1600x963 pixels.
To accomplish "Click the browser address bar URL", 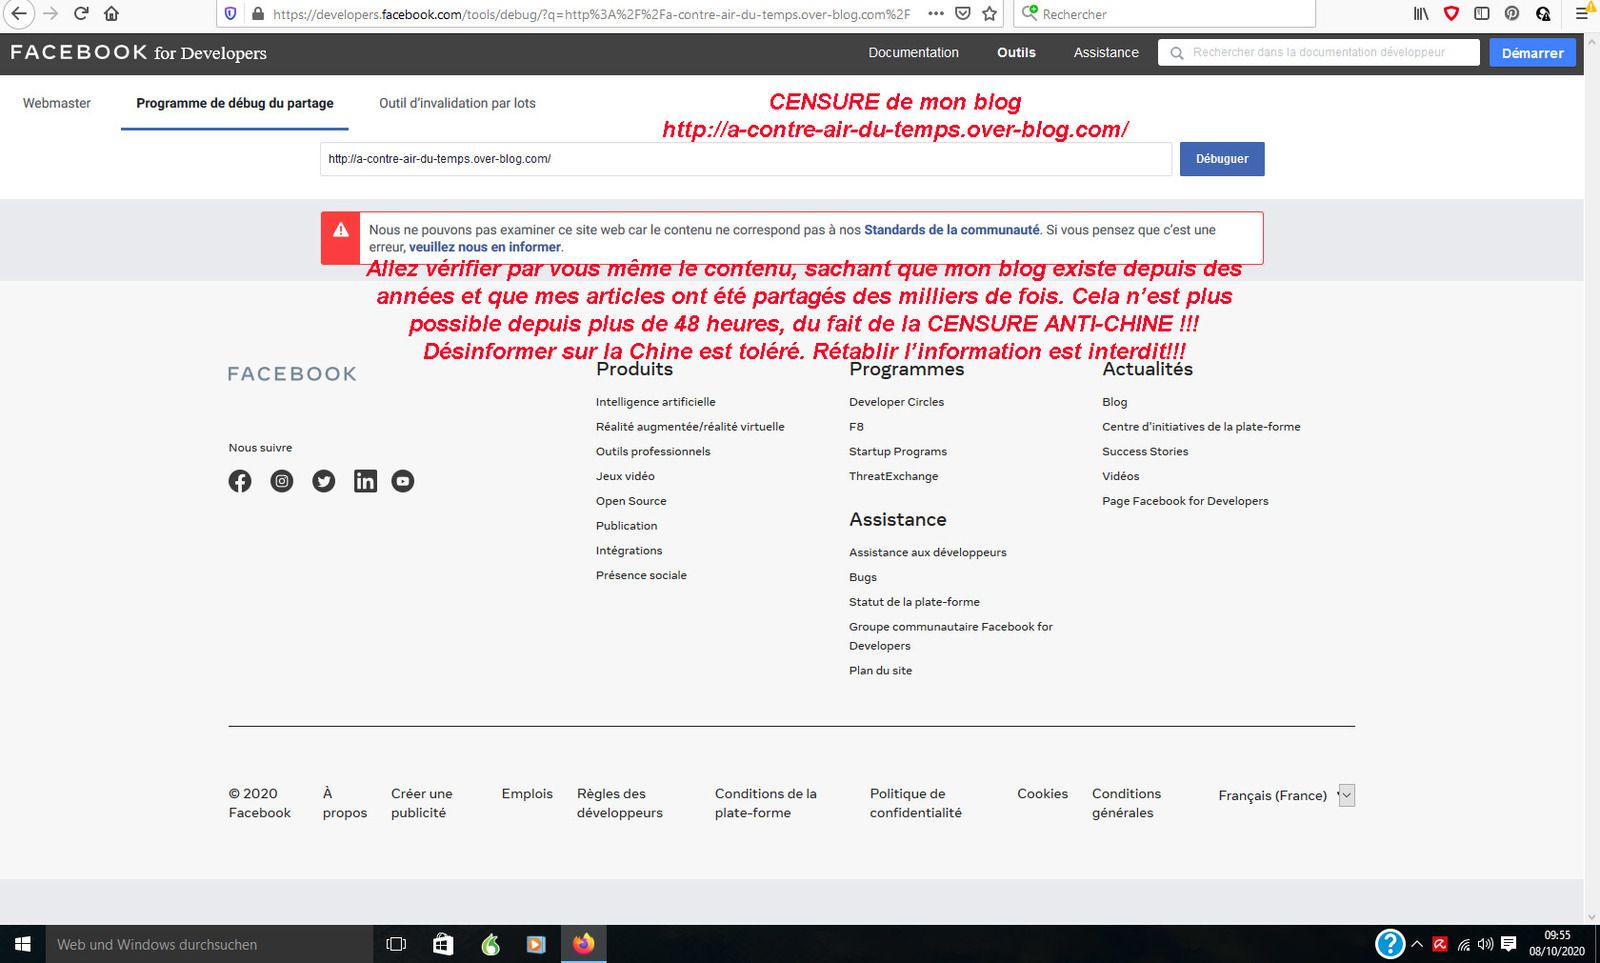I will point(591,14).
